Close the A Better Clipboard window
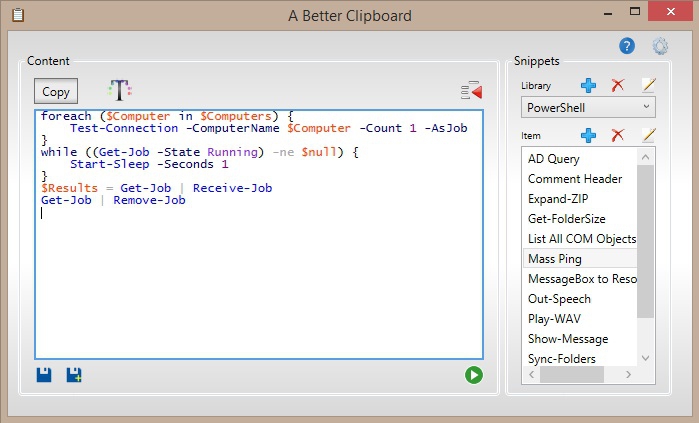This screenshot has width=699, height=423. click(x=671, y=12)
